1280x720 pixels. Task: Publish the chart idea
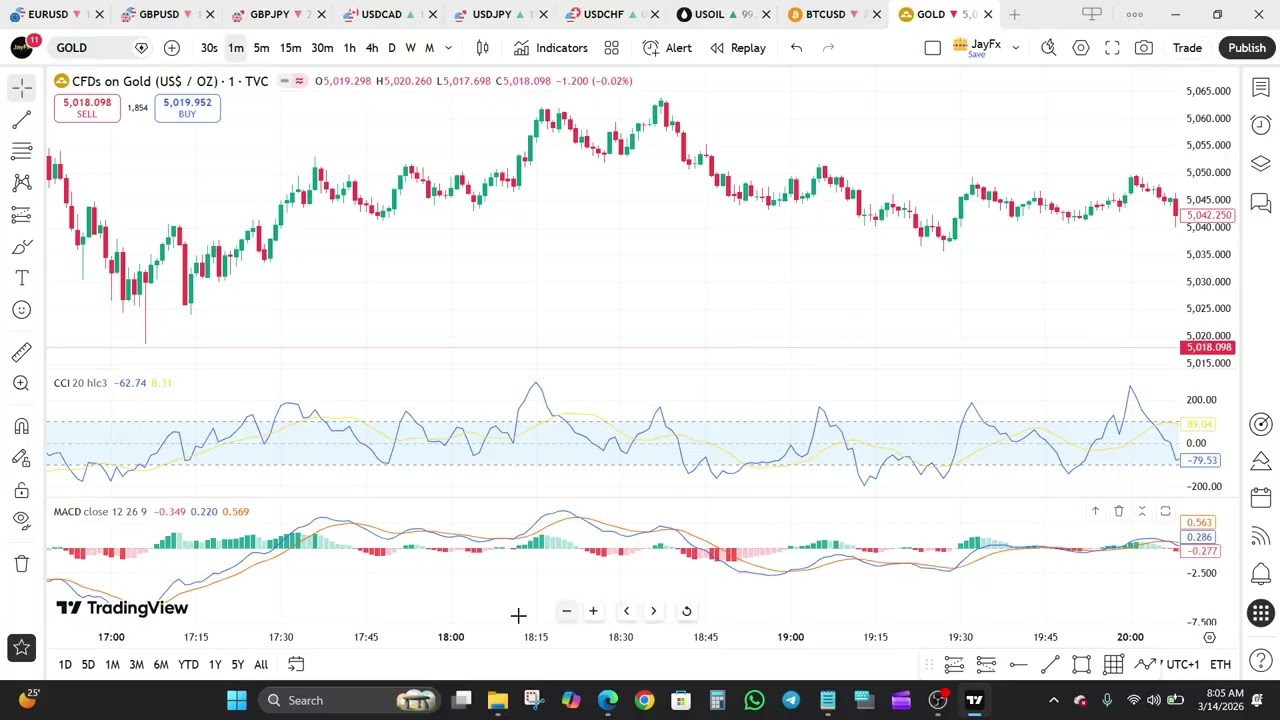pos(1247,48)
